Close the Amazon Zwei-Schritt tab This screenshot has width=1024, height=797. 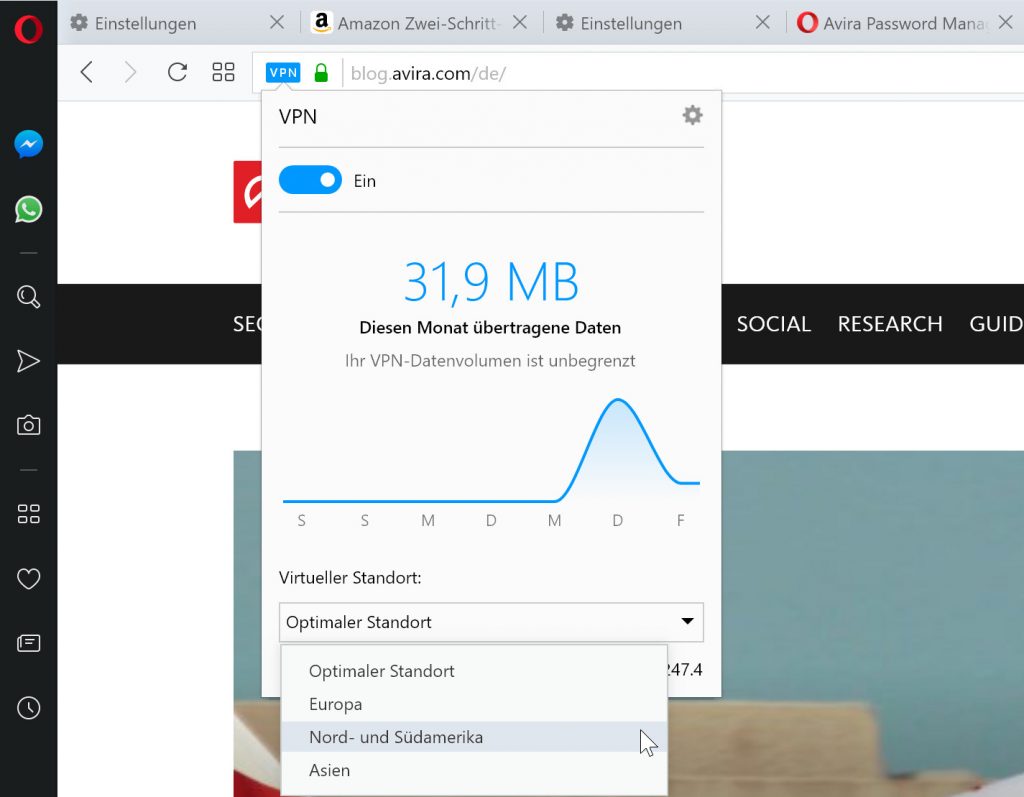[520, 23]
